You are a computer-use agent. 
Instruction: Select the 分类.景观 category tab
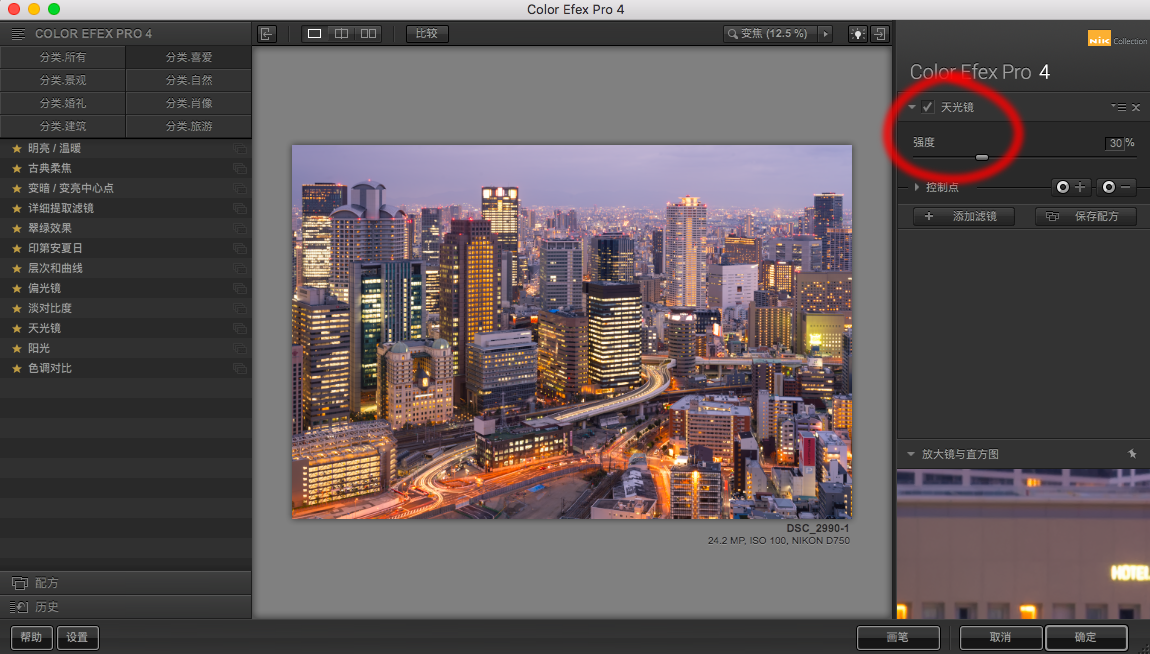coord(63,80)
